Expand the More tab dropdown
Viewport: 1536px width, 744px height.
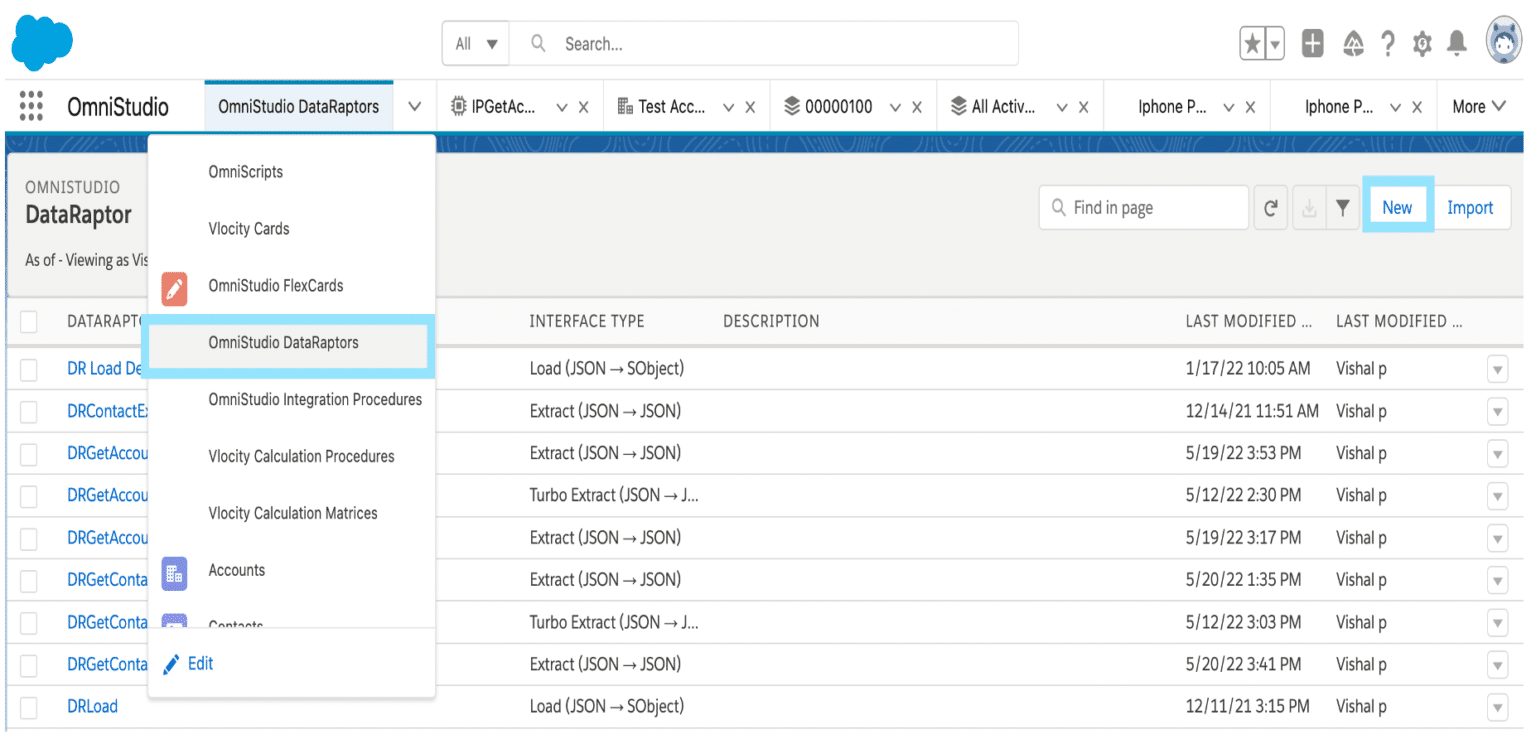[x=1479, y=106]
